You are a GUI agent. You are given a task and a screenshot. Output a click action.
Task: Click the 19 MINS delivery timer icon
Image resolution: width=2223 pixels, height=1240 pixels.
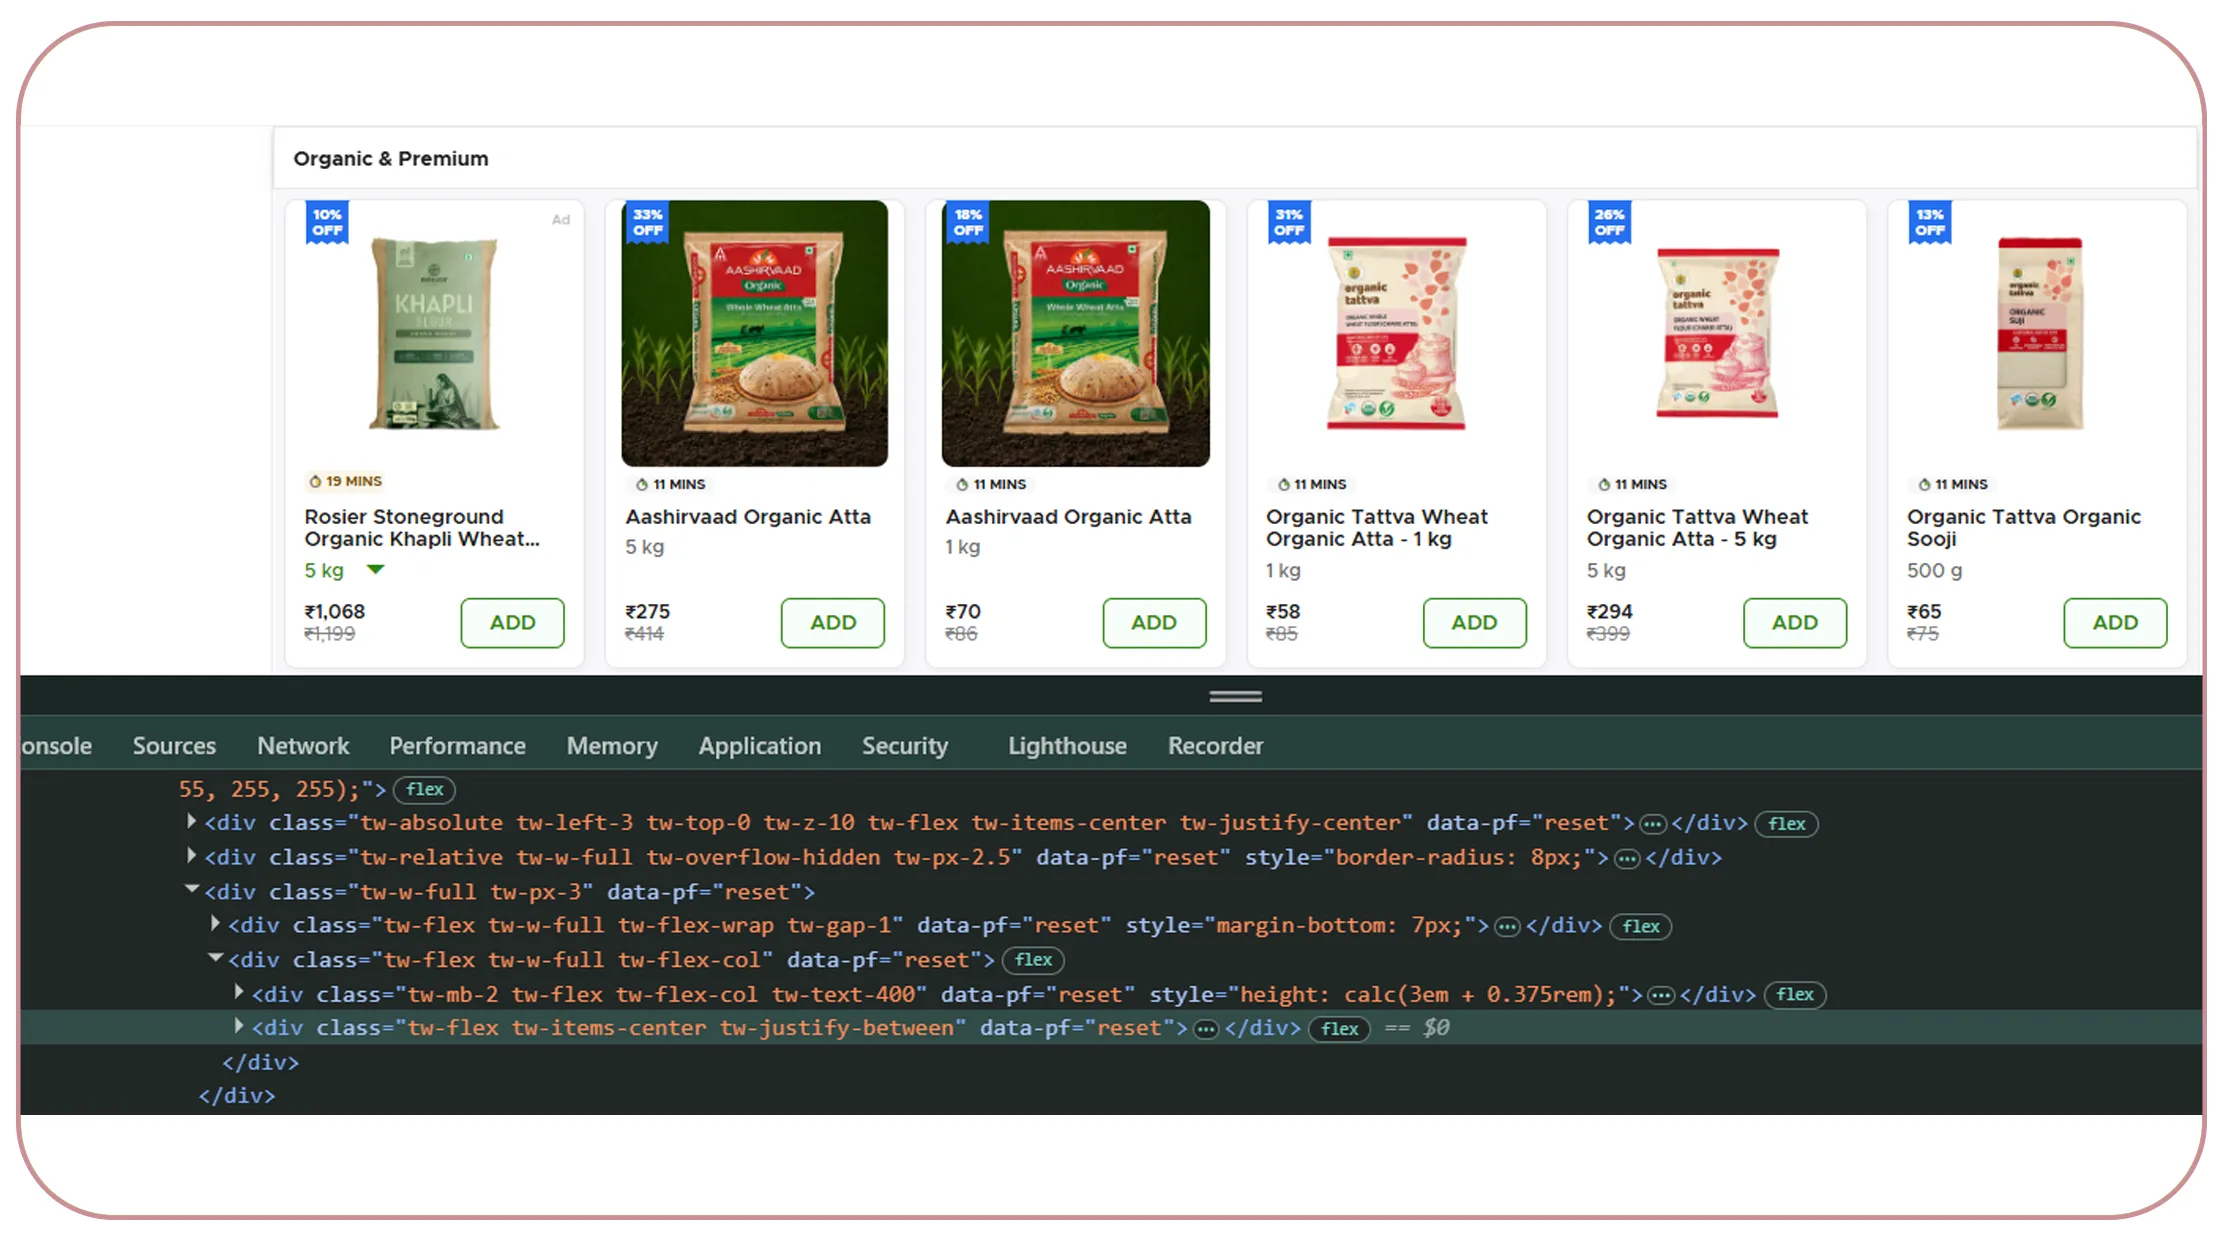315,481
